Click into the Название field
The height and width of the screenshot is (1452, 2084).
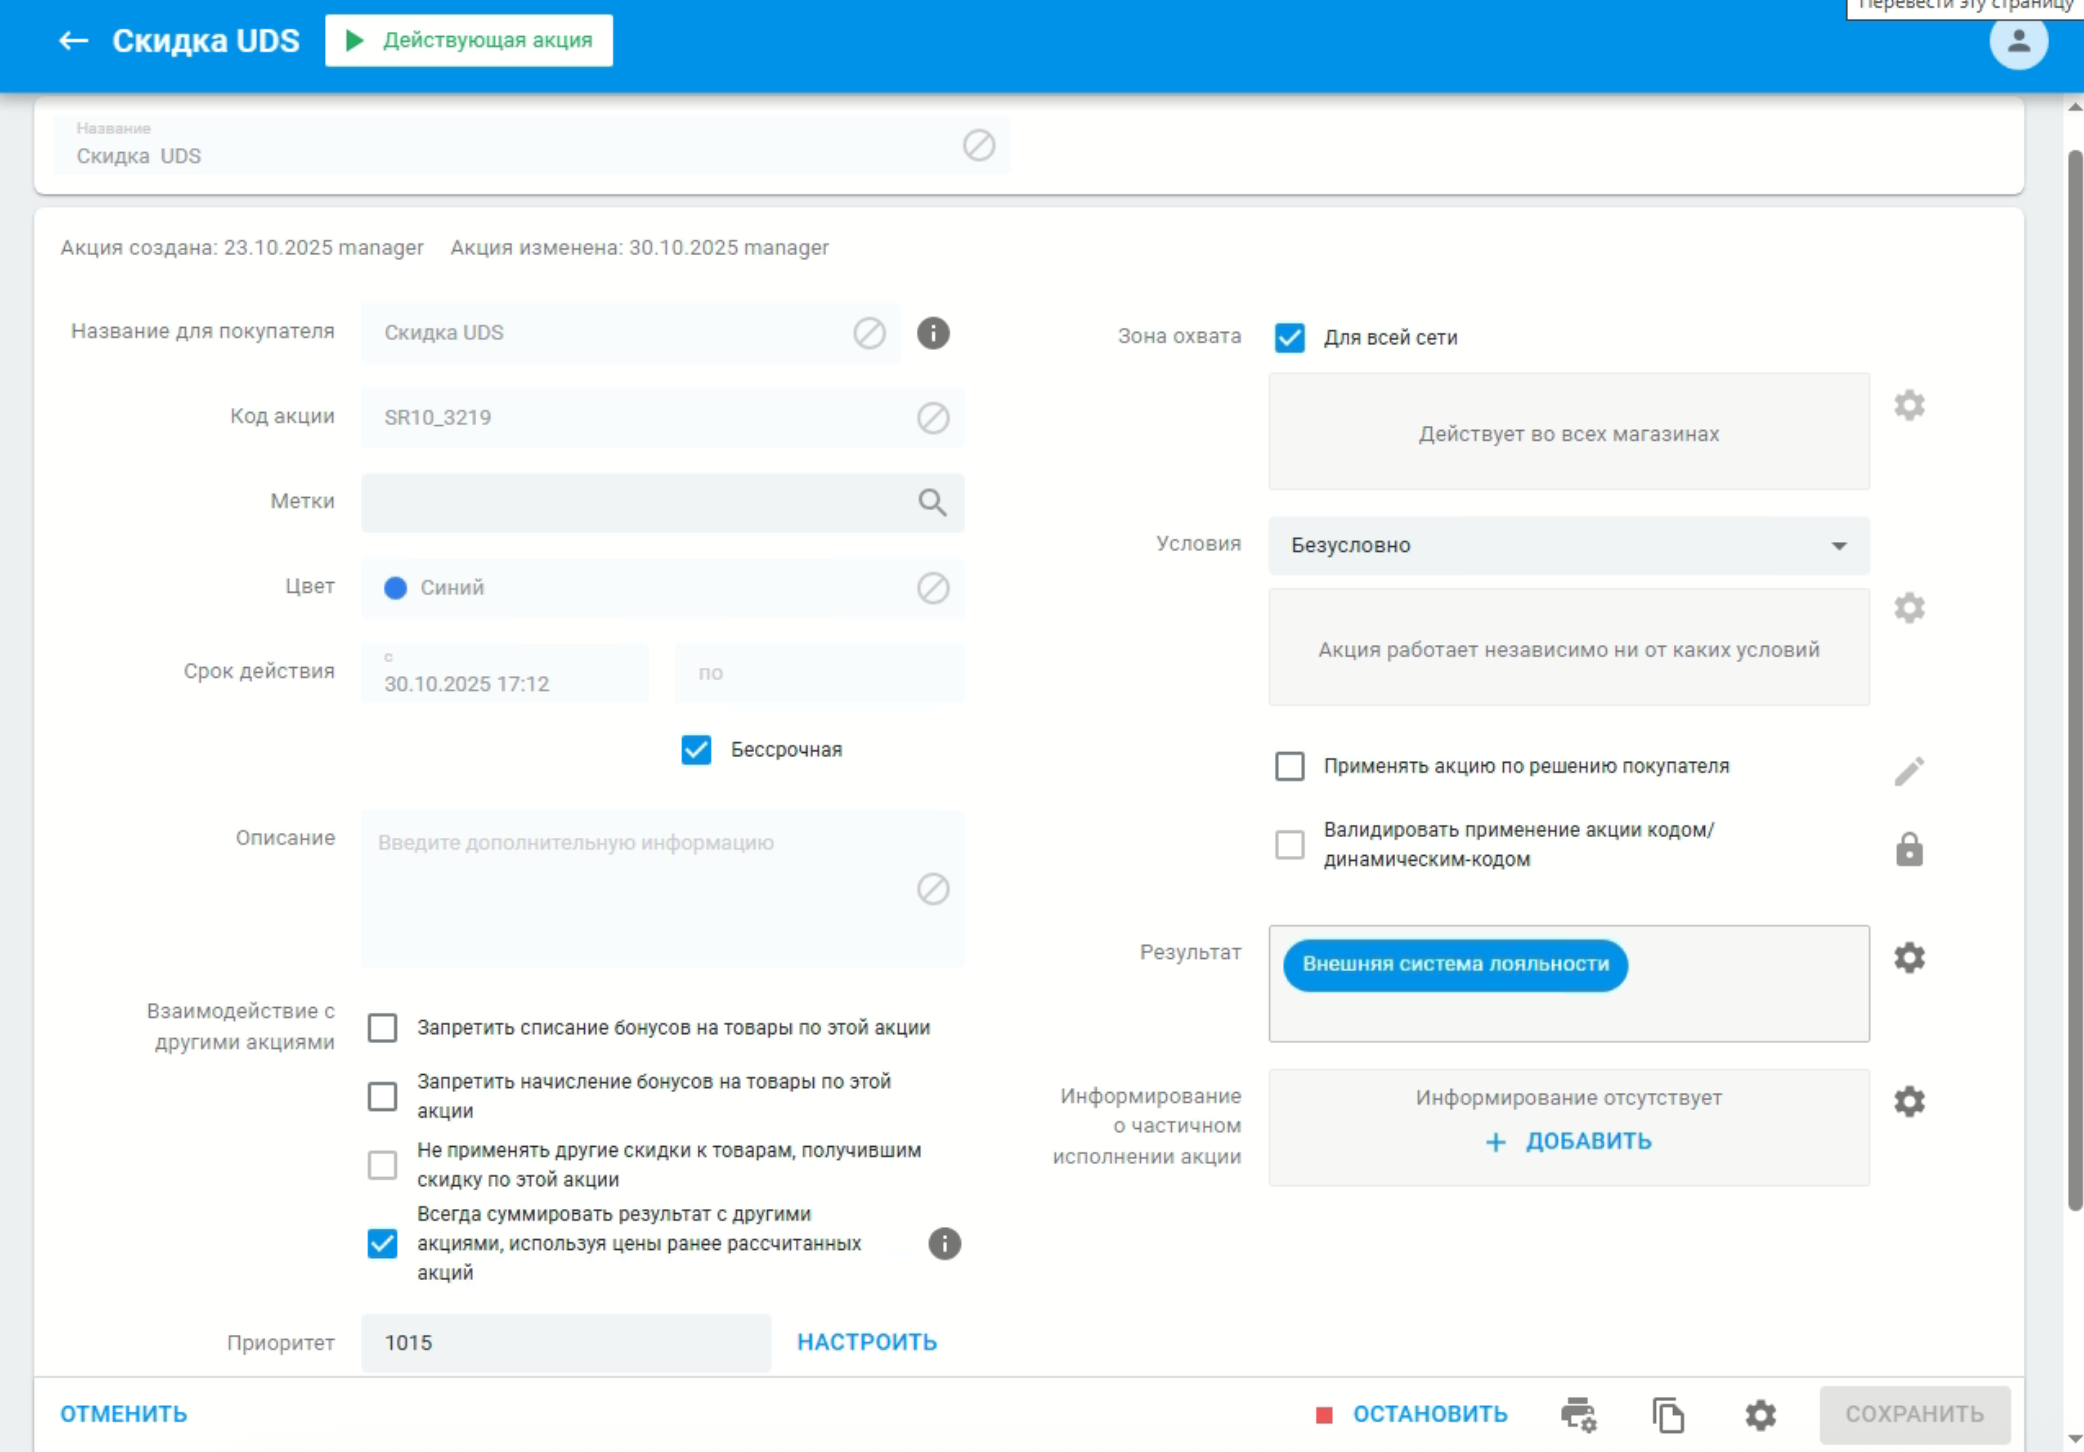pyautogui.click(x=531, y=145)
